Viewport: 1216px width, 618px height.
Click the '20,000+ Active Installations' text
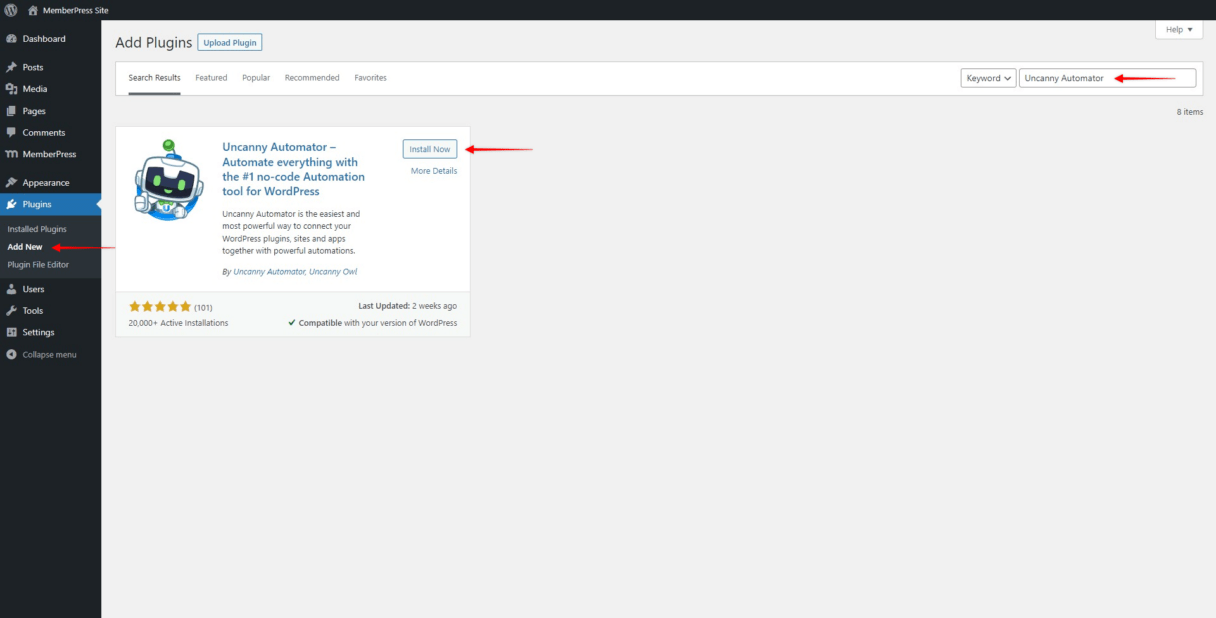coord(178,323)
